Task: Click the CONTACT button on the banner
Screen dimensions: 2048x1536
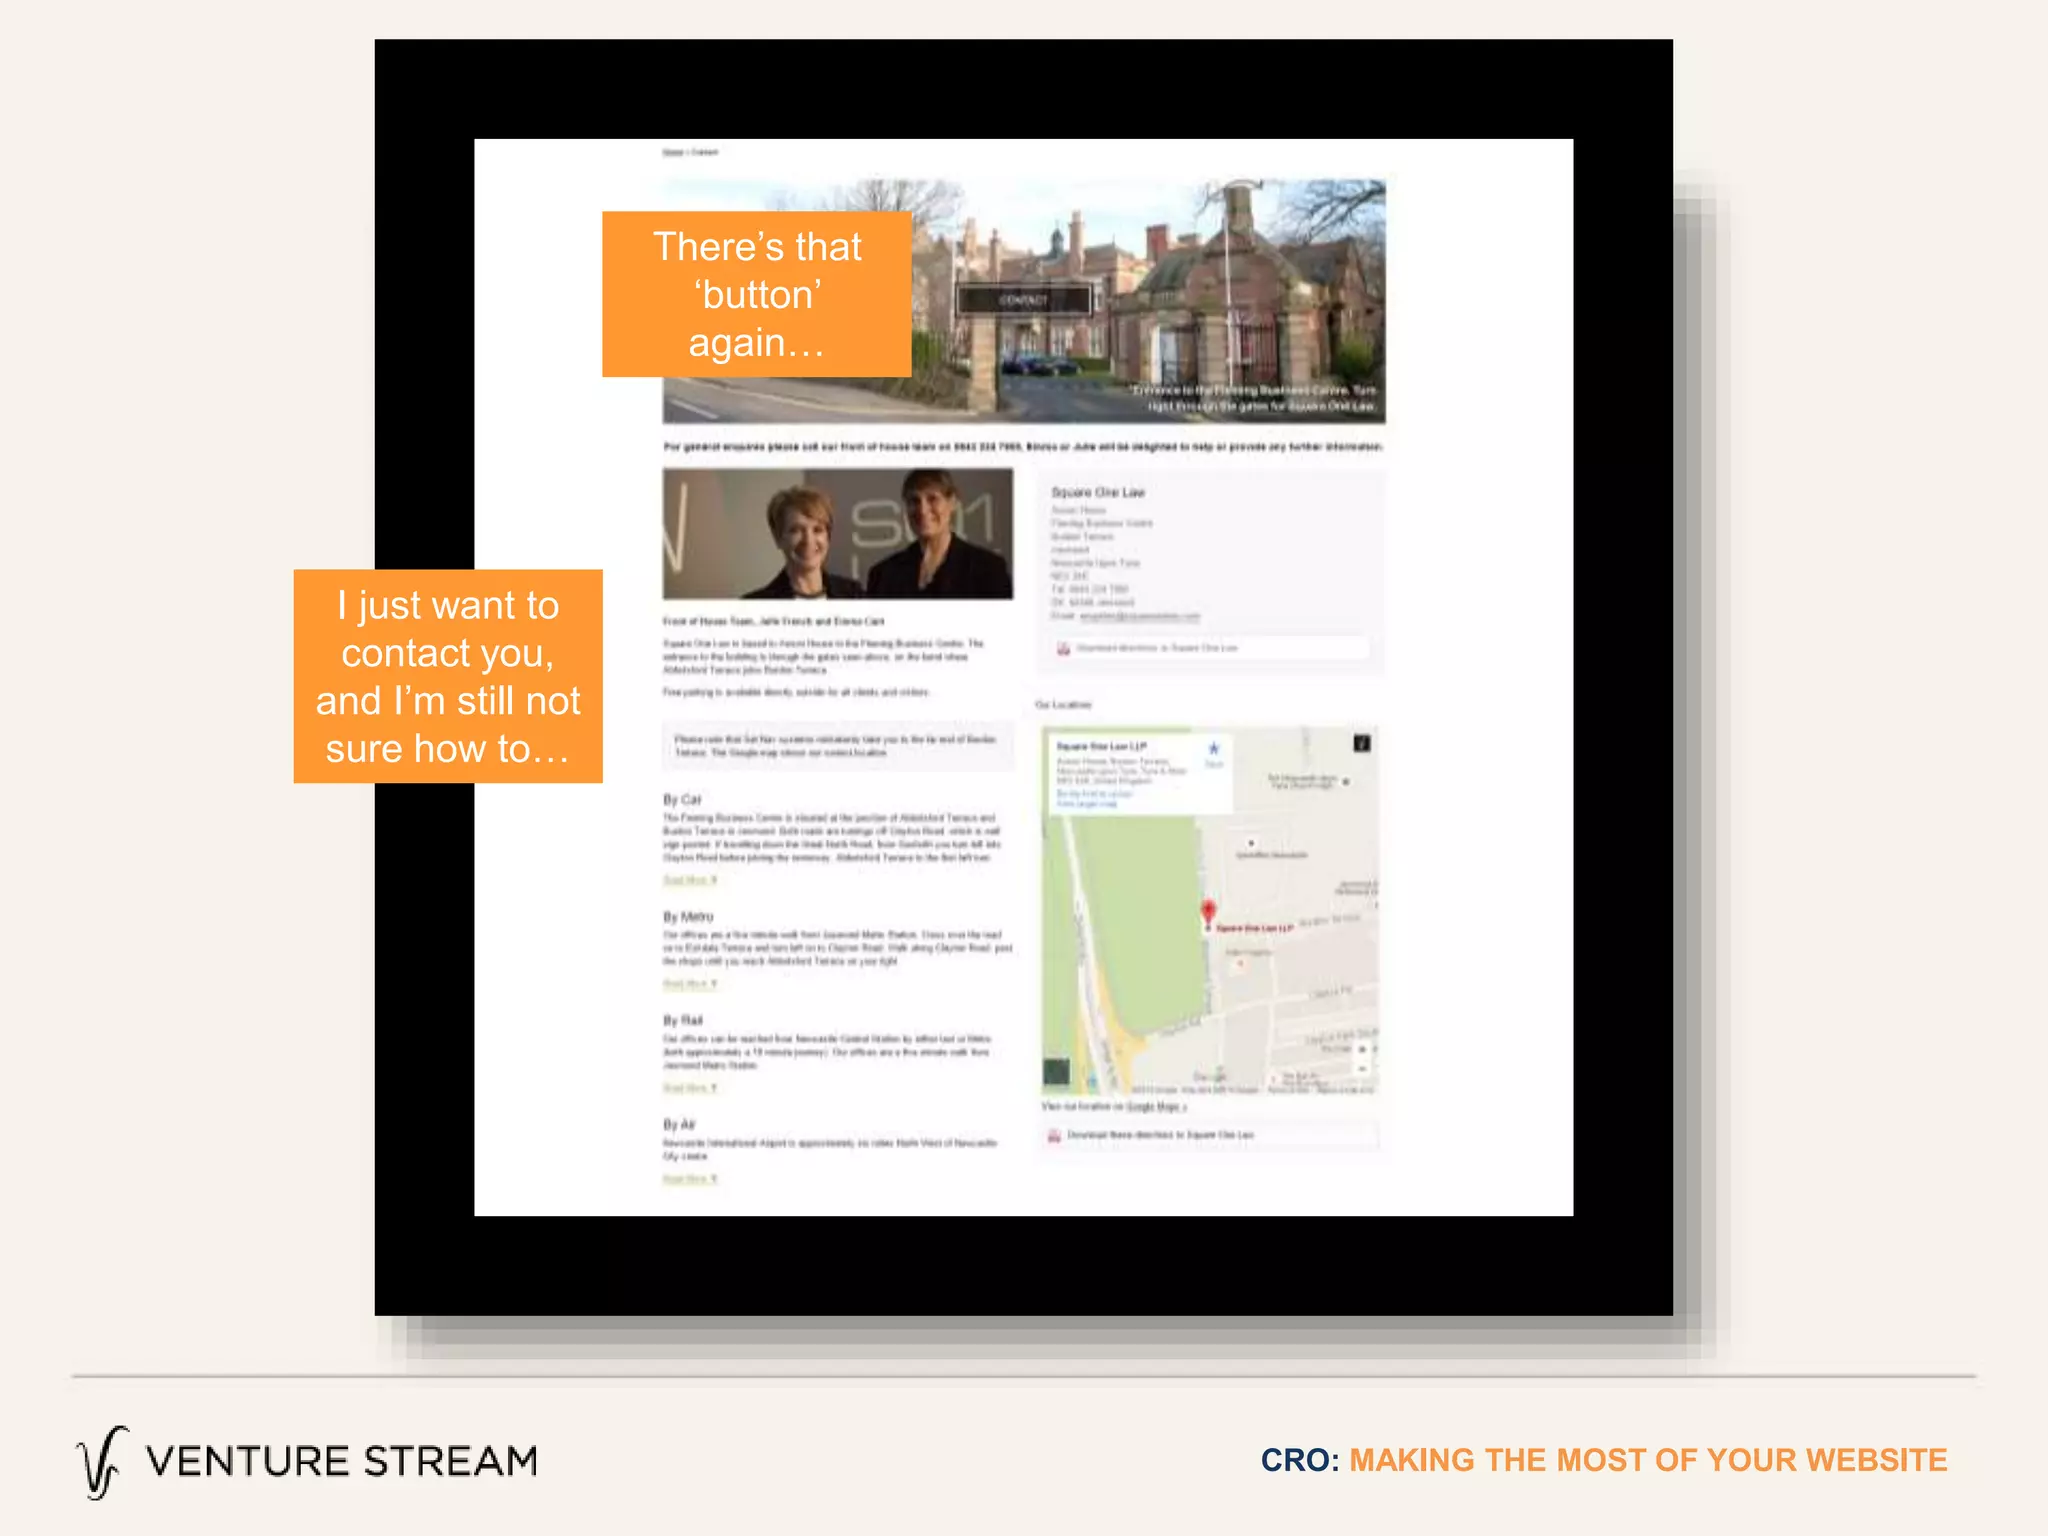Action: pyautogui.click(x=1023, y=300)
